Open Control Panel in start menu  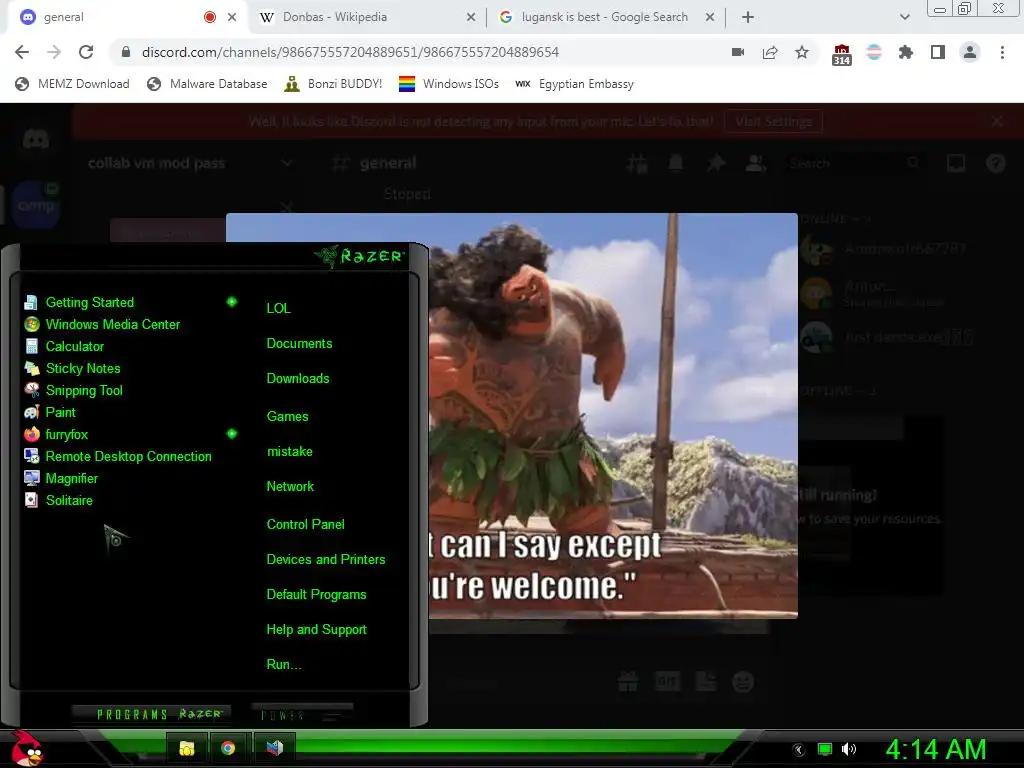click(x=306, y=524)
